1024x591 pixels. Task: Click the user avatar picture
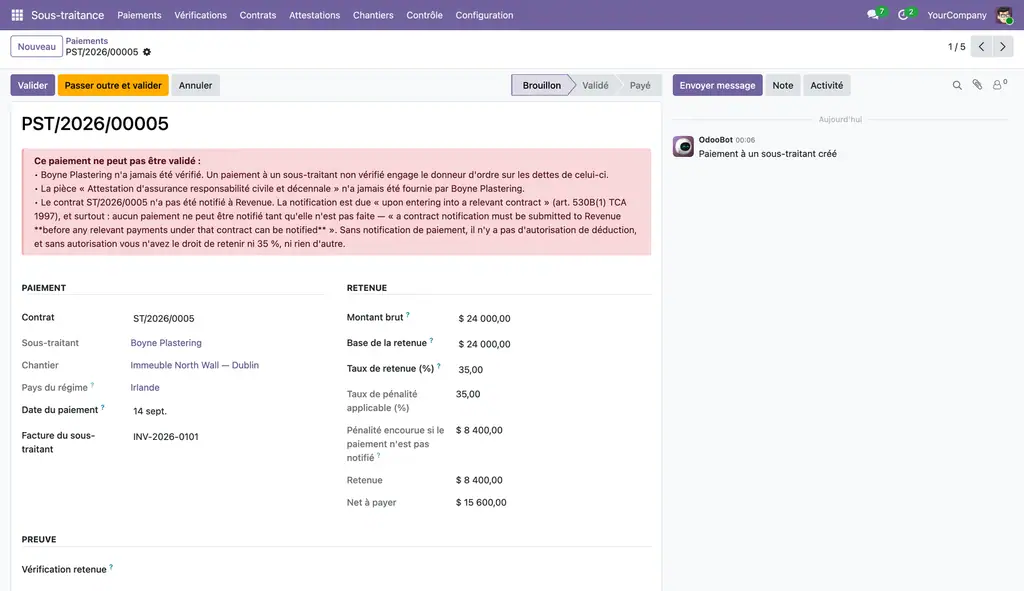click(x=1004, y=15)
